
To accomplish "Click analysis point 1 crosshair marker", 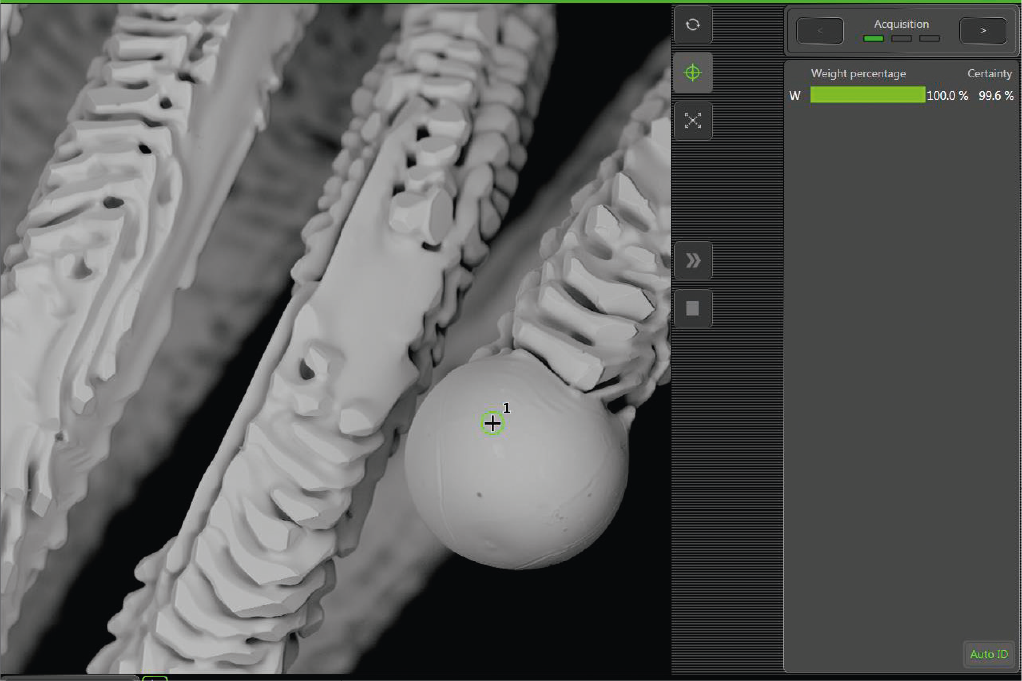I will [x=492, y=423].
